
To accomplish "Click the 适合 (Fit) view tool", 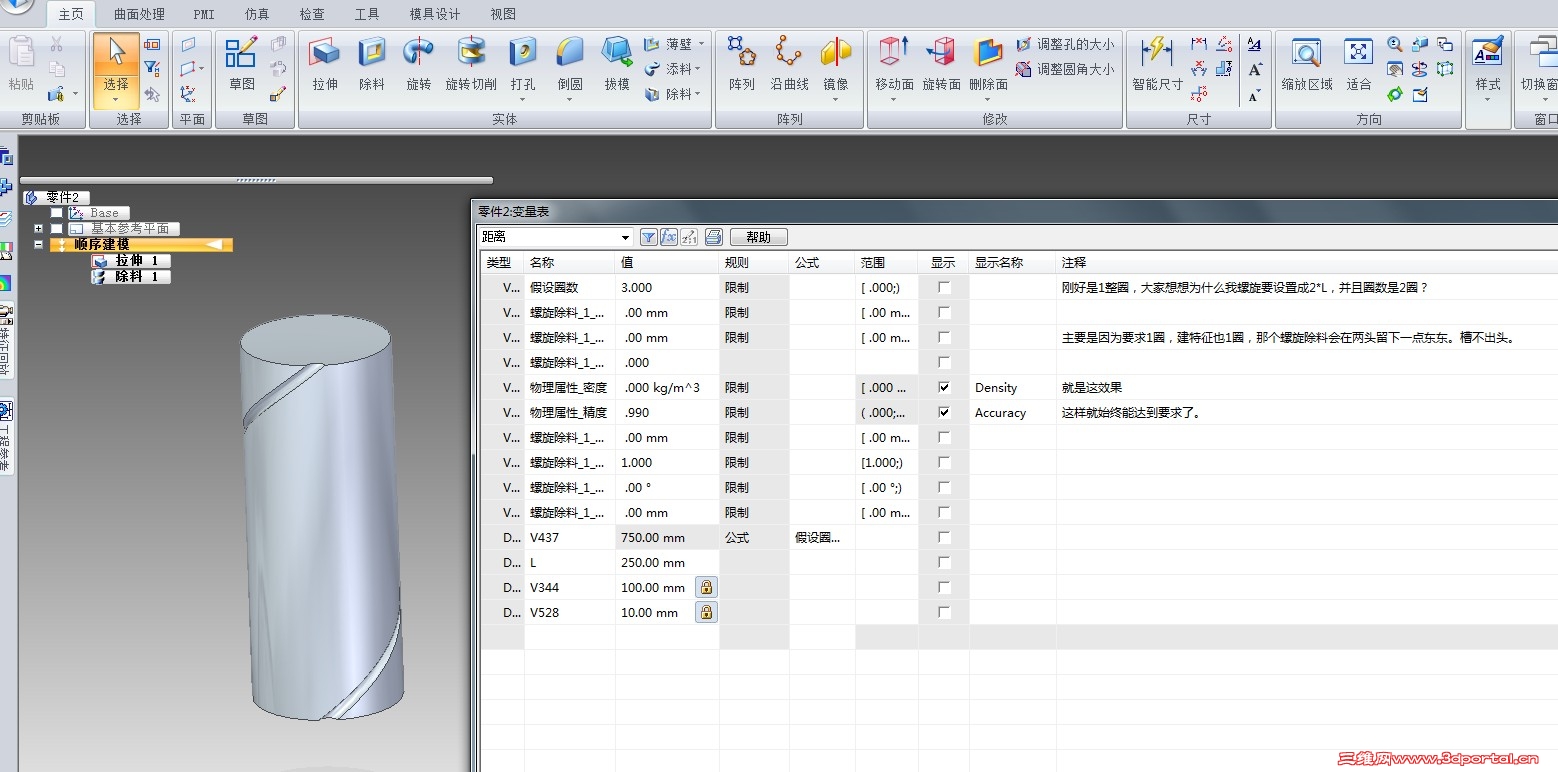I will [x=1358, y=65].
